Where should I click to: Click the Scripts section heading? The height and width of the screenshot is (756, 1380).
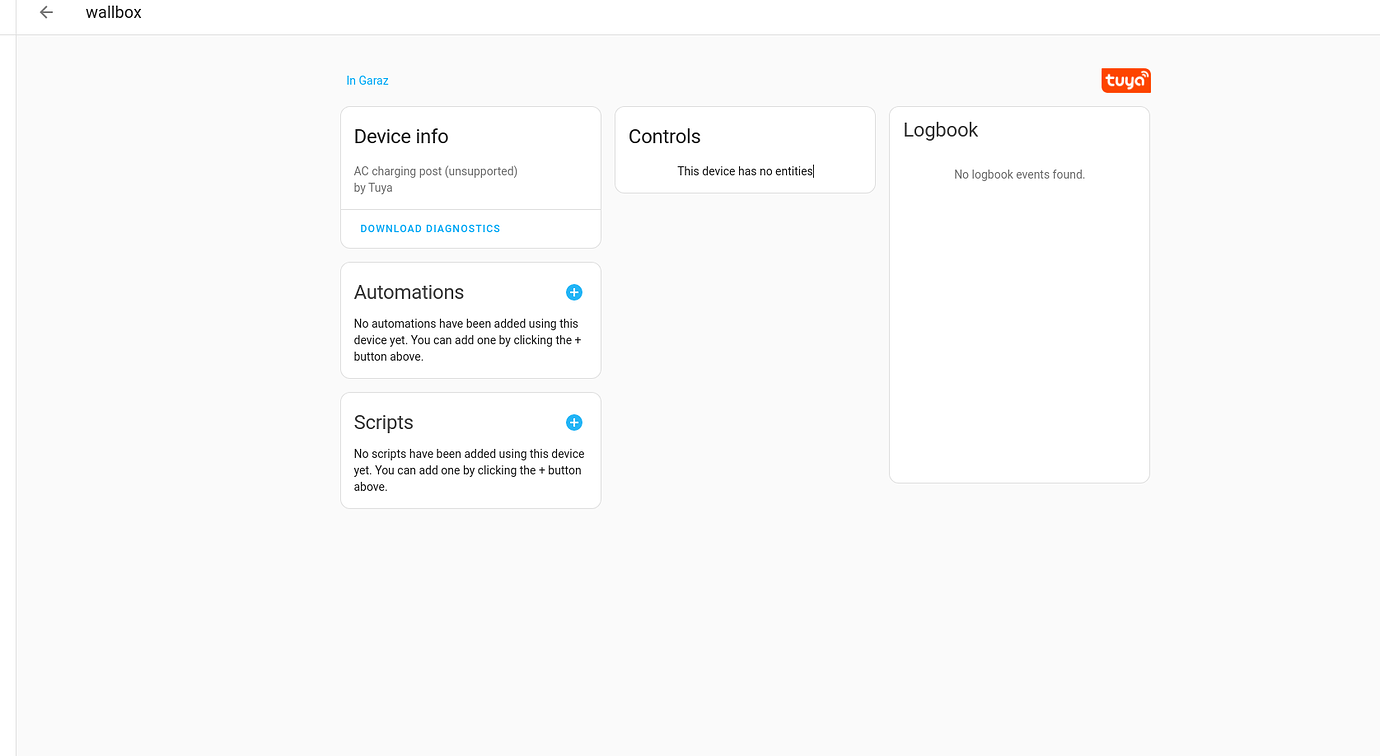click(383, 422)
